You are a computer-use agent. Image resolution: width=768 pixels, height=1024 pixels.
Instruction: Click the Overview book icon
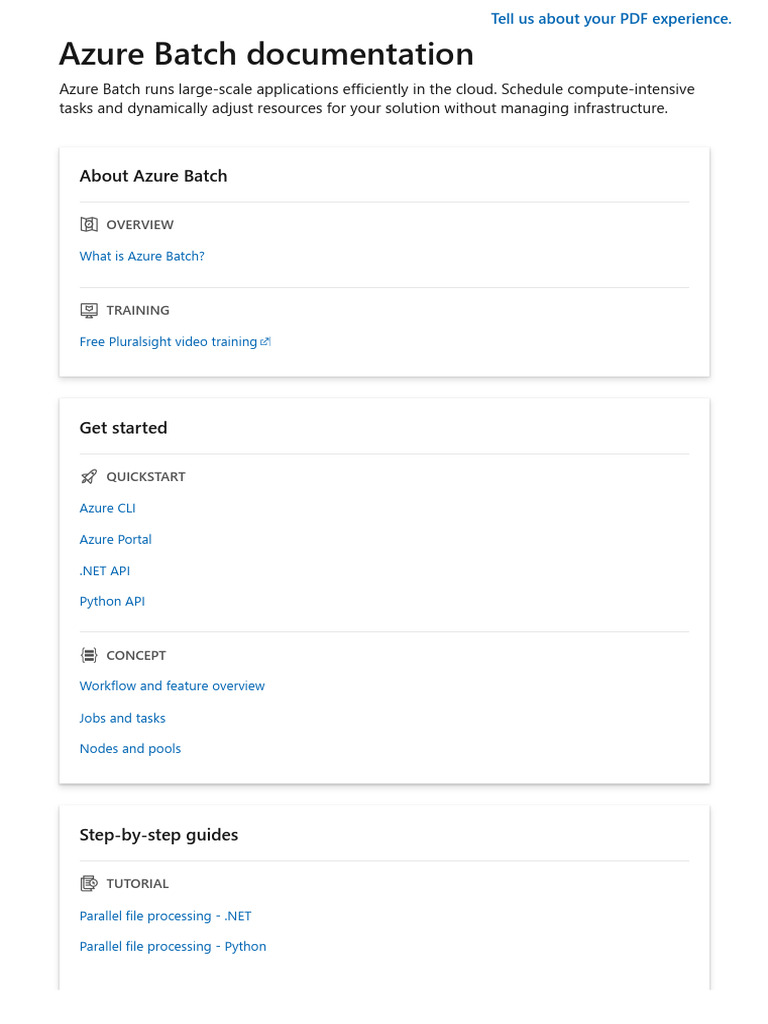89,225
